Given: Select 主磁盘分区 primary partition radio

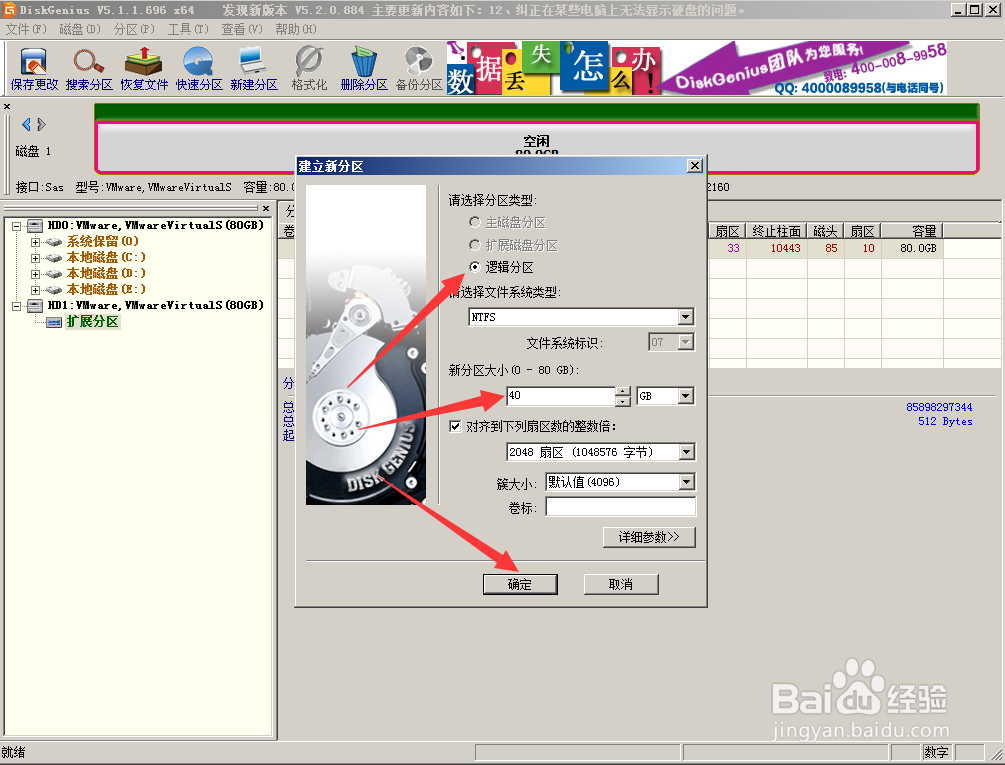Looking at the screenshot, I should (474, 222).
